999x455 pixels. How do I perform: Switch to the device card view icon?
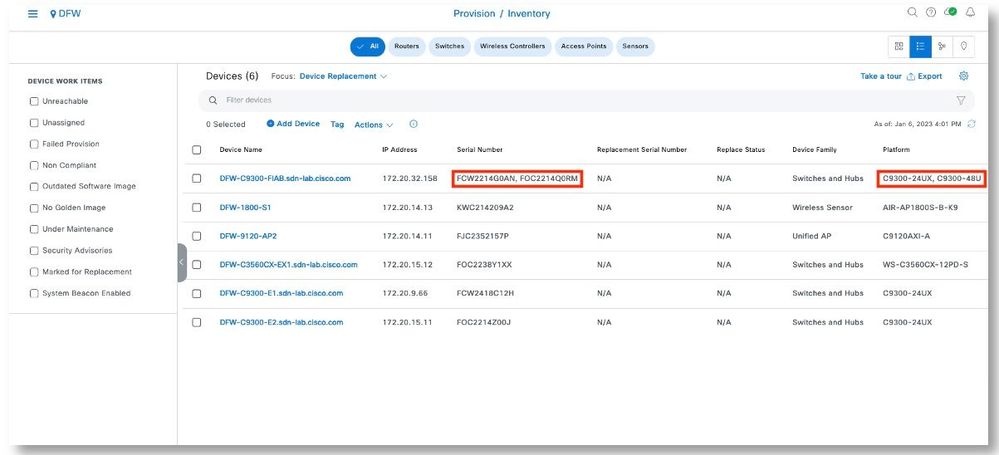[x=899, y=47]
